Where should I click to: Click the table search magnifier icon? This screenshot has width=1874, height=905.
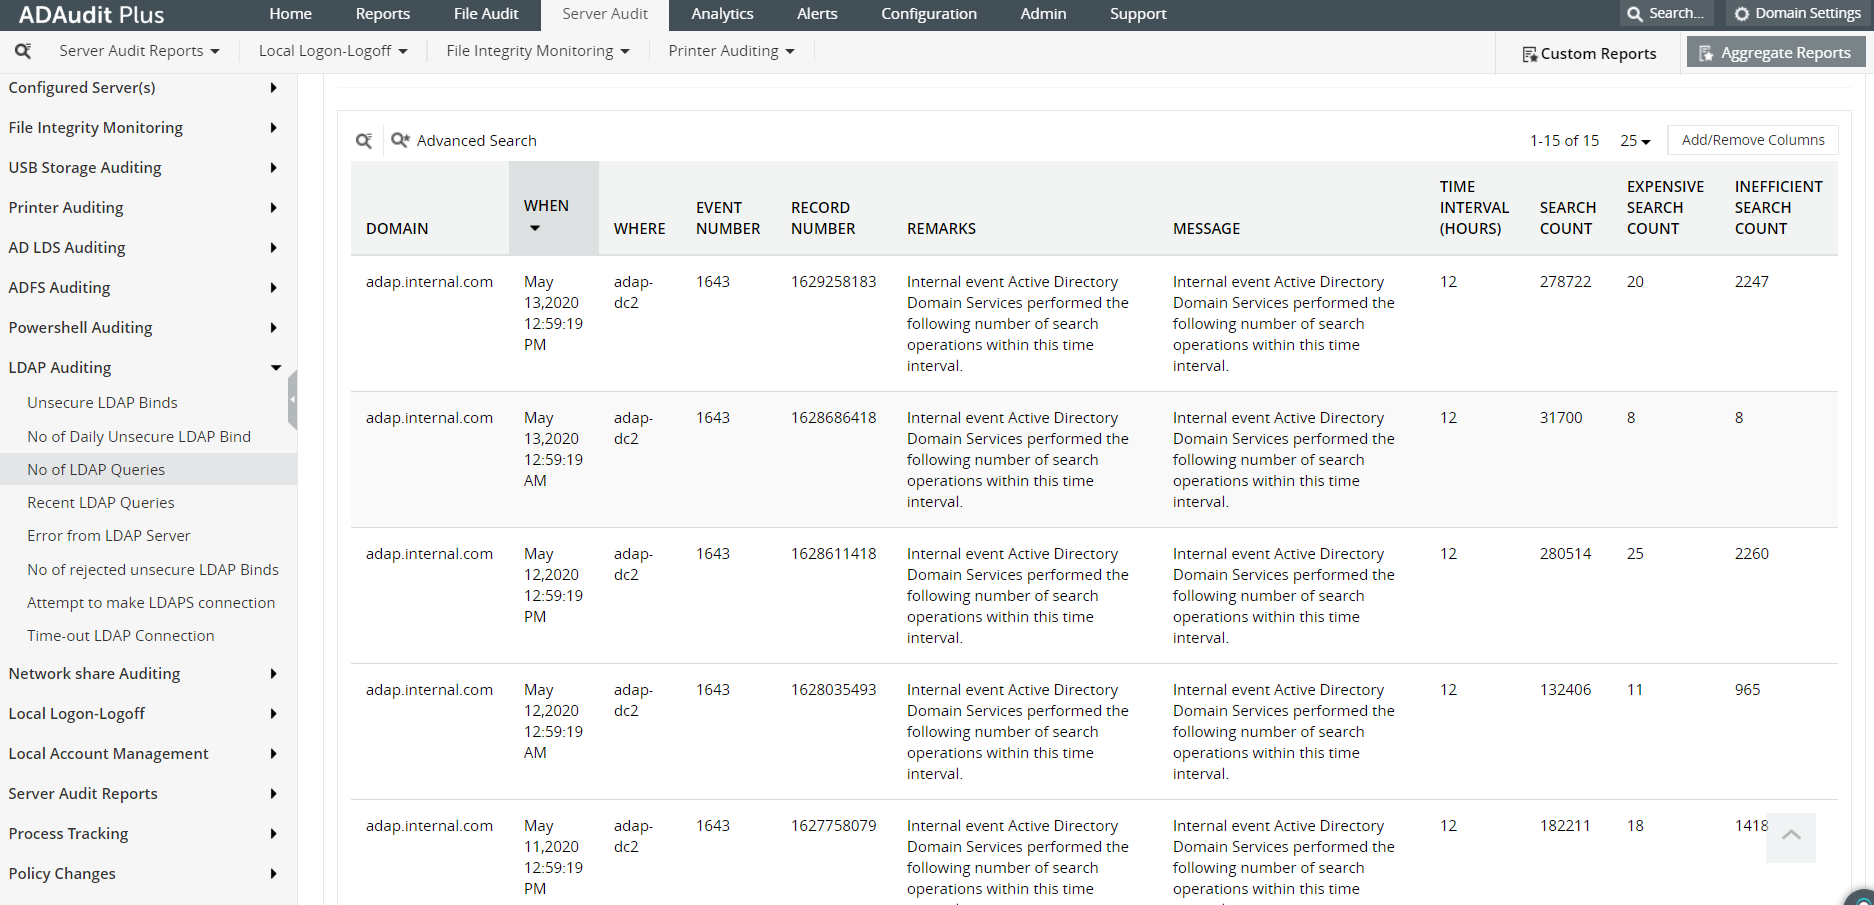[364, 141]
